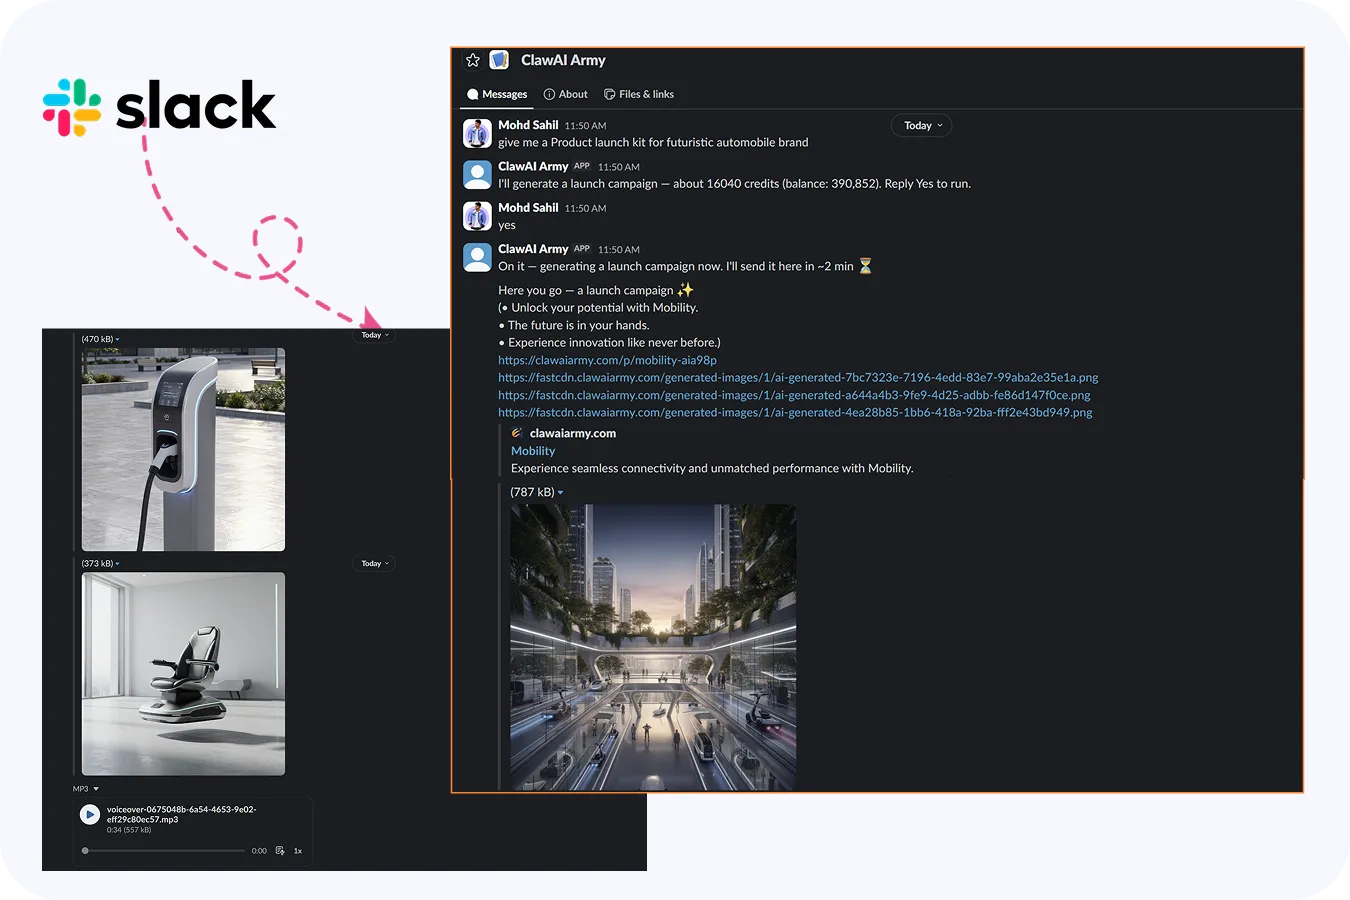Click ClawAI Army avatar on 'On it' message
Image resolution: width=1350 pixels, height=900 pixels.
pyautogui.click(x=477, y=257)
